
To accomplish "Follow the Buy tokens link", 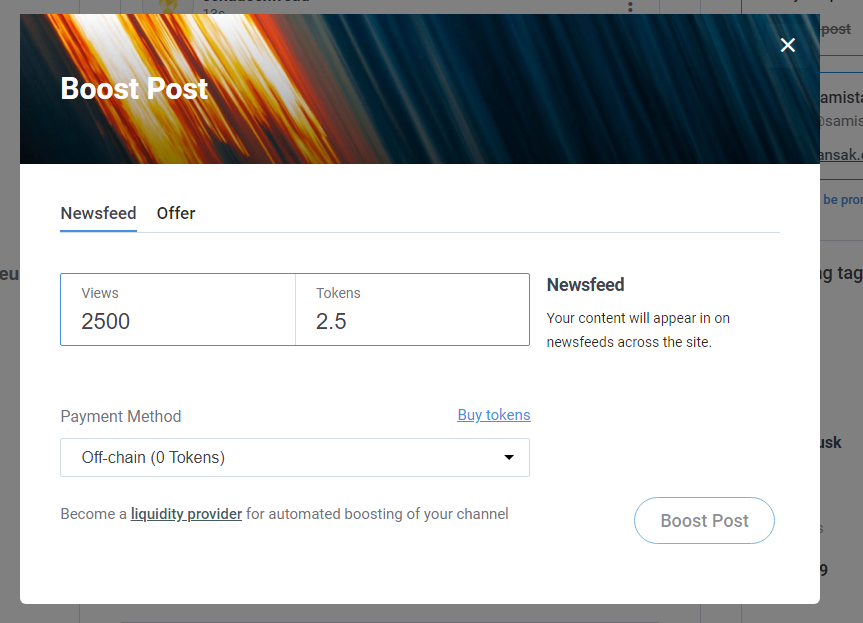I will click(494, 415).
